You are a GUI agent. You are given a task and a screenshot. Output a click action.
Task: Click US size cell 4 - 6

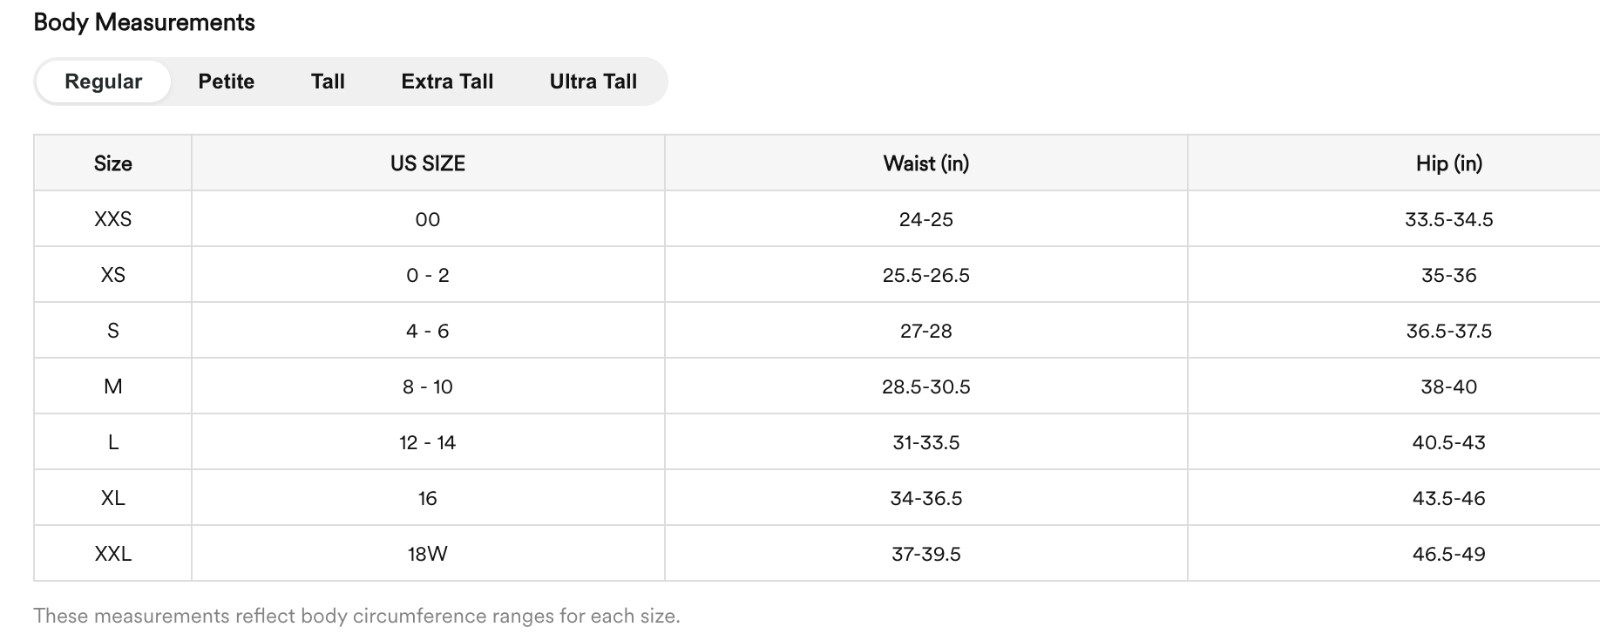click(x=428, y=331)
